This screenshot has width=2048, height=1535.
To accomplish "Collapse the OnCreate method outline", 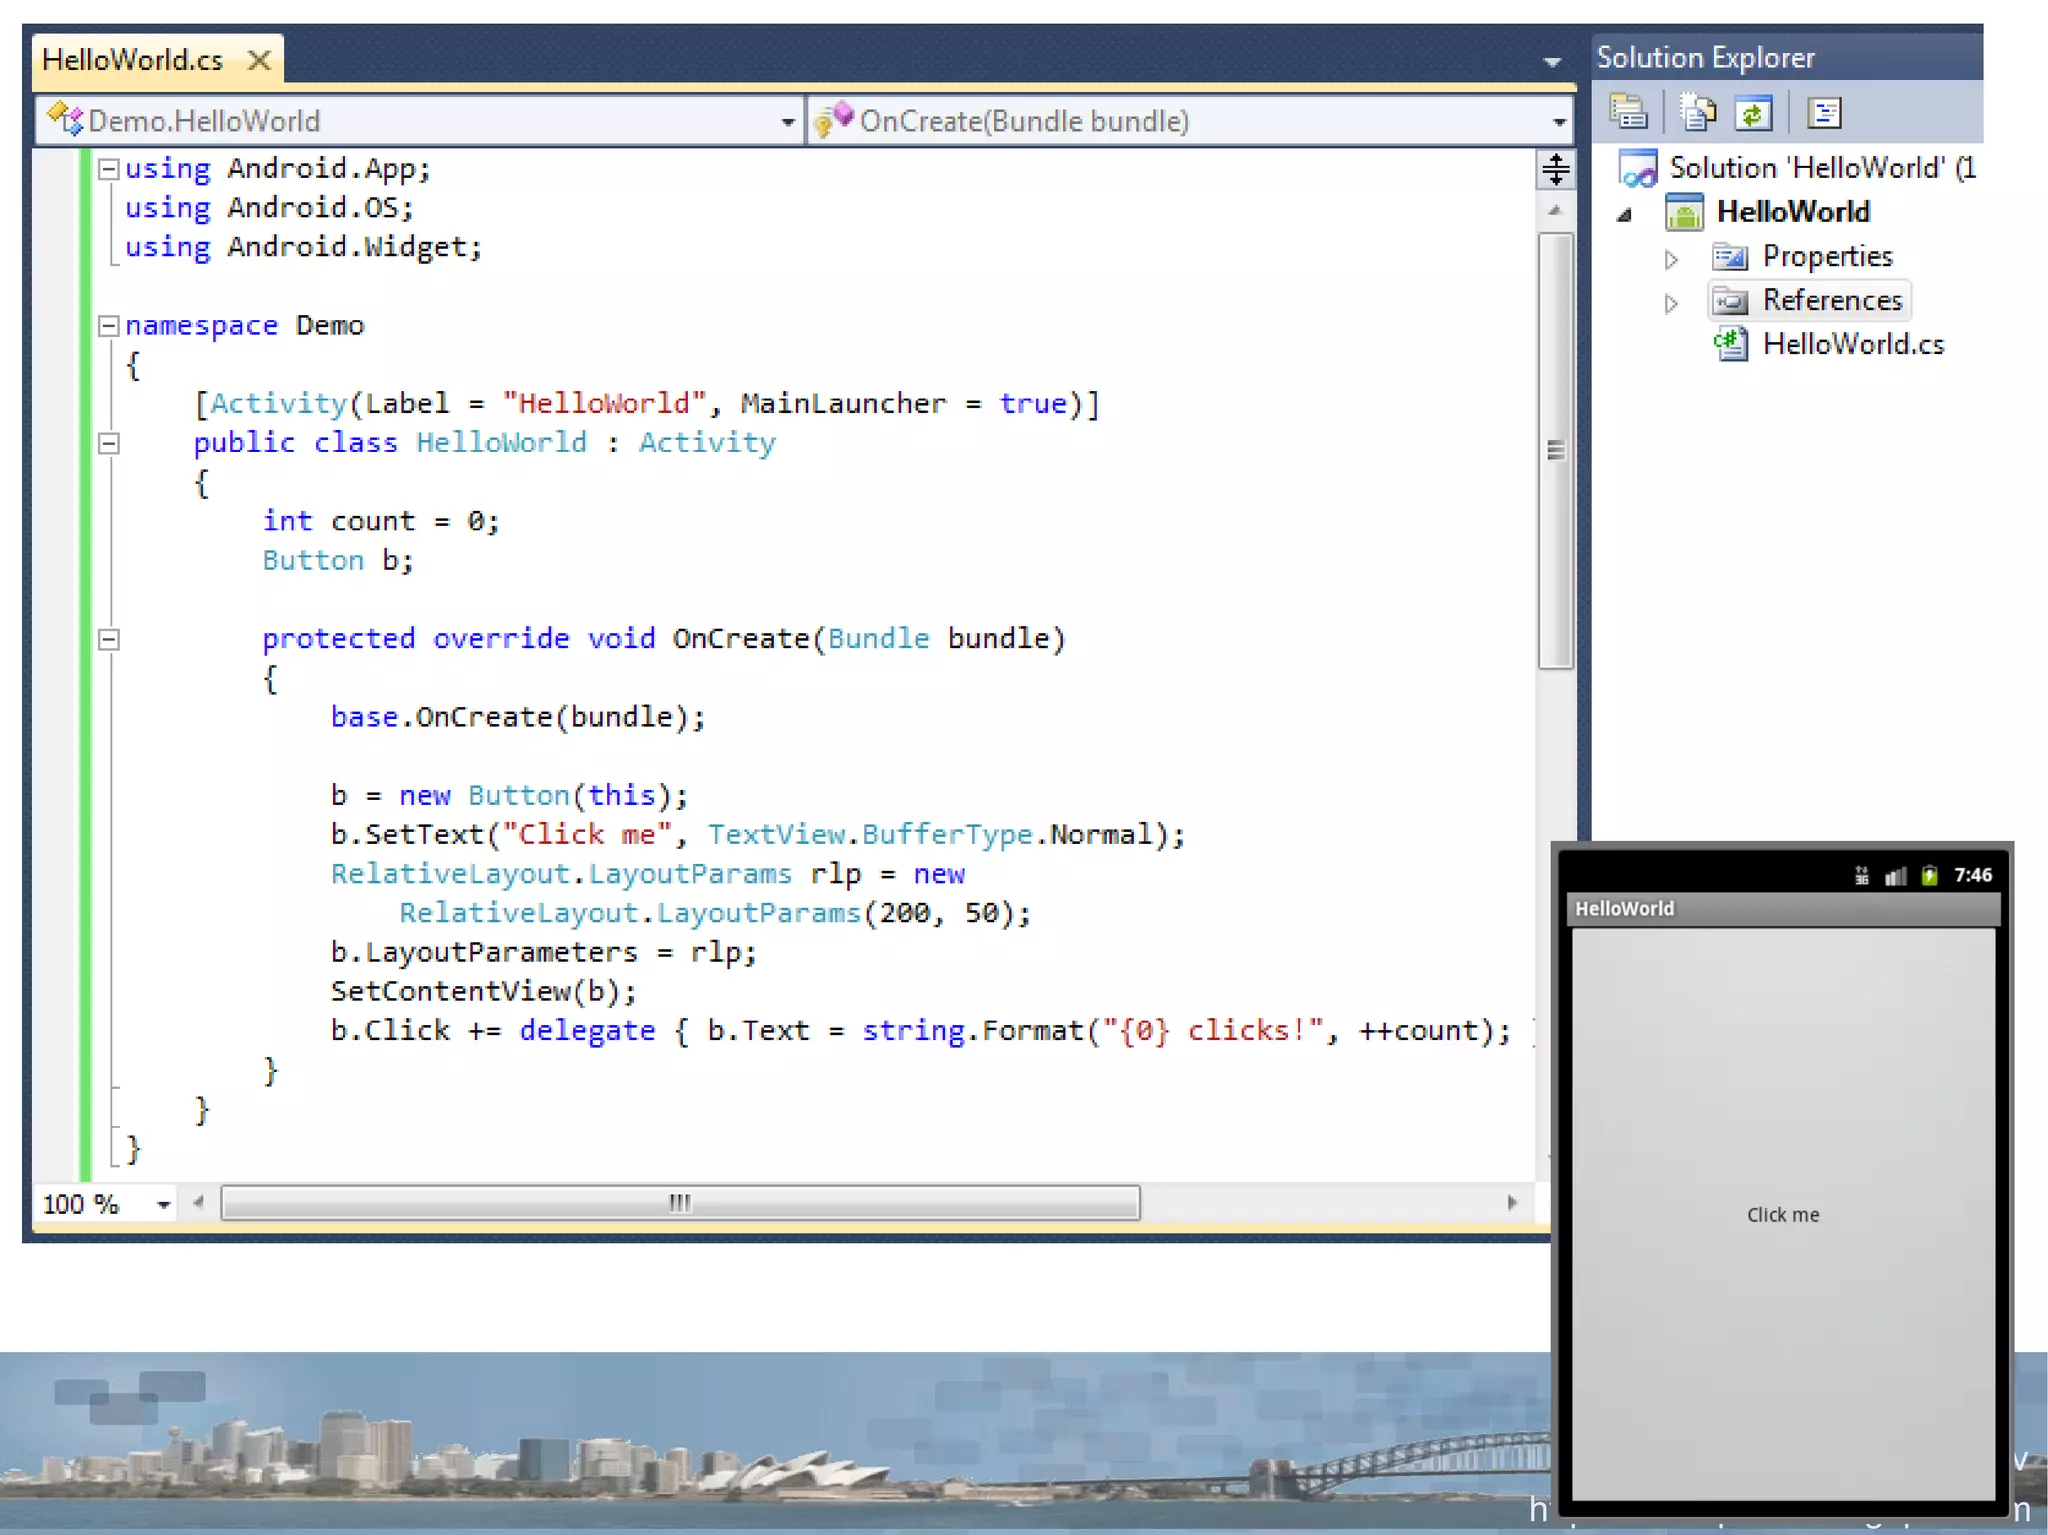I will point(109,639).
